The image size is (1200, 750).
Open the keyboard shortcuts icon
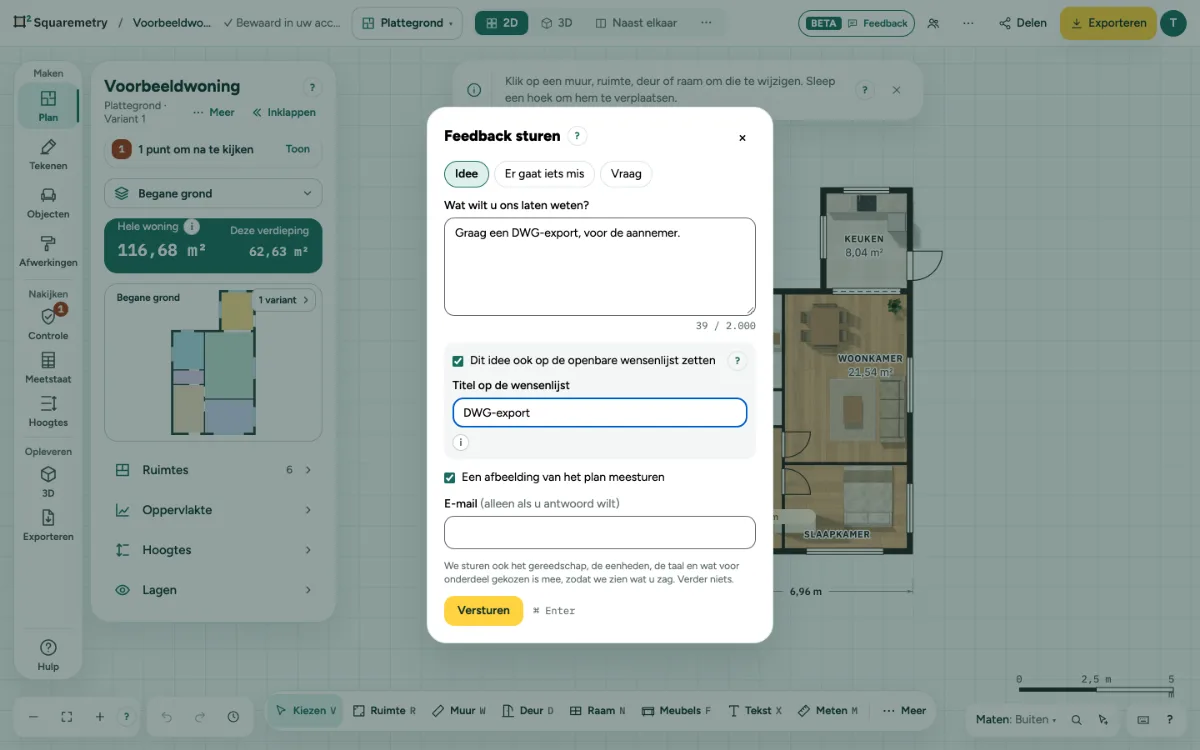click(x=1144, y=720)
